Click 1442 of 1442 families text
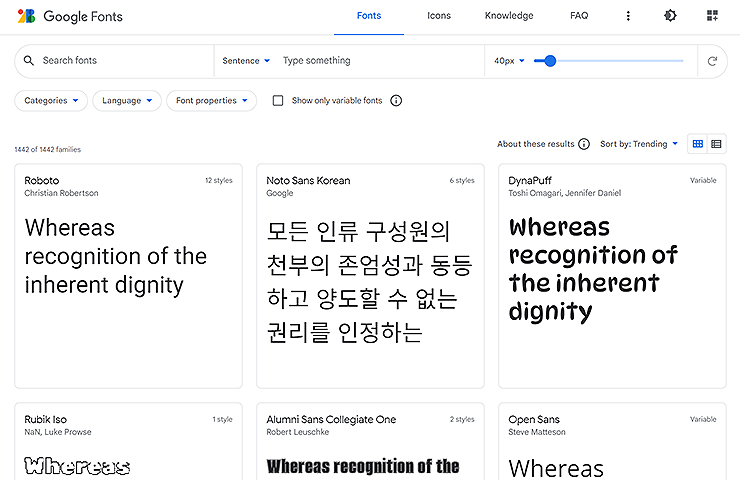Viewport: 740px width, 480px height. point(48,150)
